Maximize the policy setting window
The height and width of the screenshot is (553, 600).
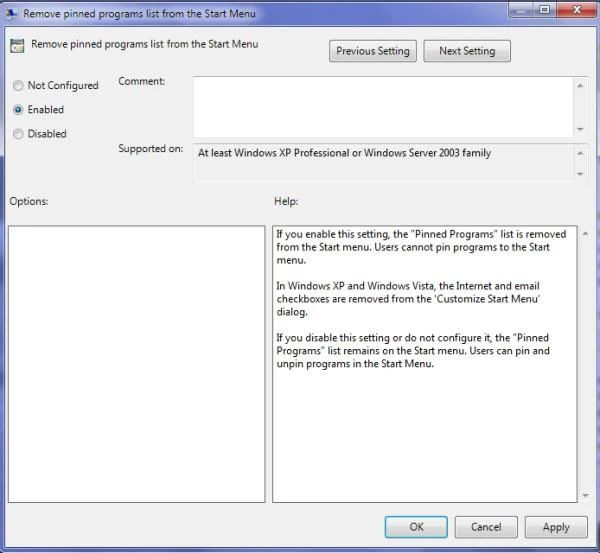(x=545, y=9)
